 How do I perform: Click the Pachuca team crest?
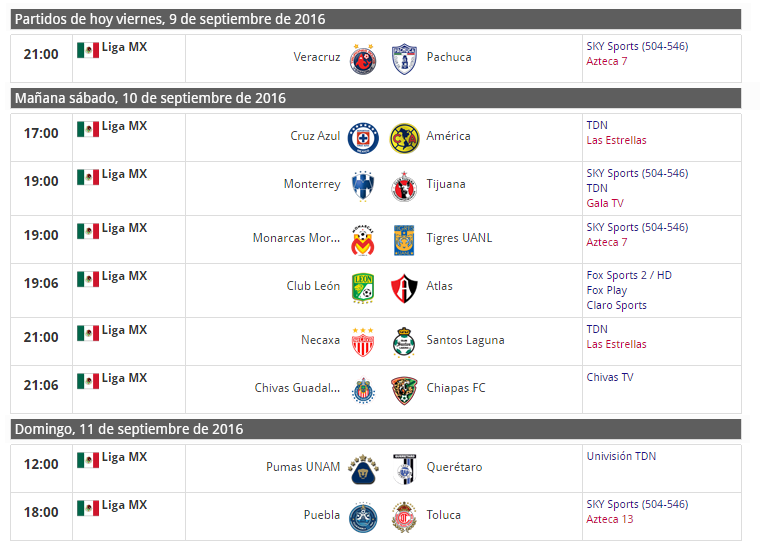click(404, 59)
